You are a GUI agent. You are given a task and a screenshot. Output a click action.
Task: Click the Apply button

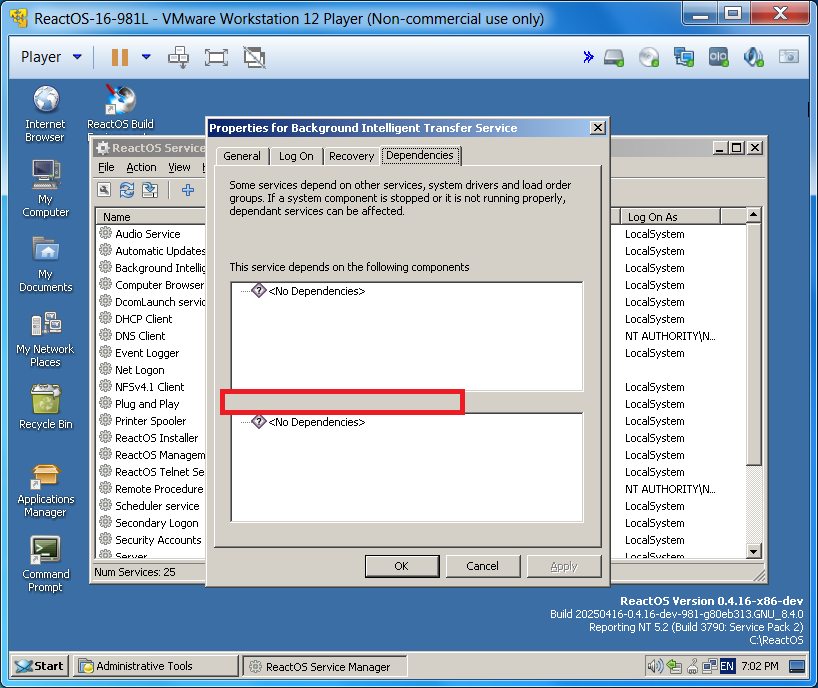point(564,566)
